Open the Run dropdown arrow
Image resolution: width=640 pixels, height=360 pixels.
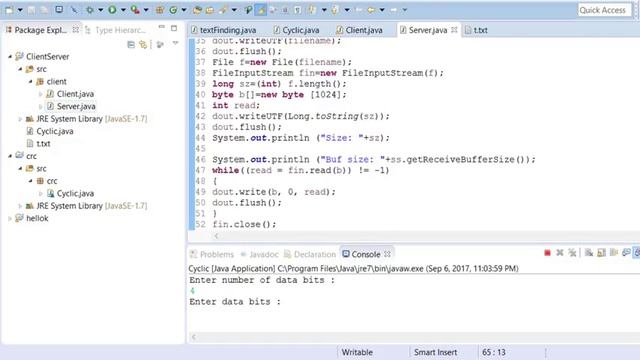tap(123, 10)
